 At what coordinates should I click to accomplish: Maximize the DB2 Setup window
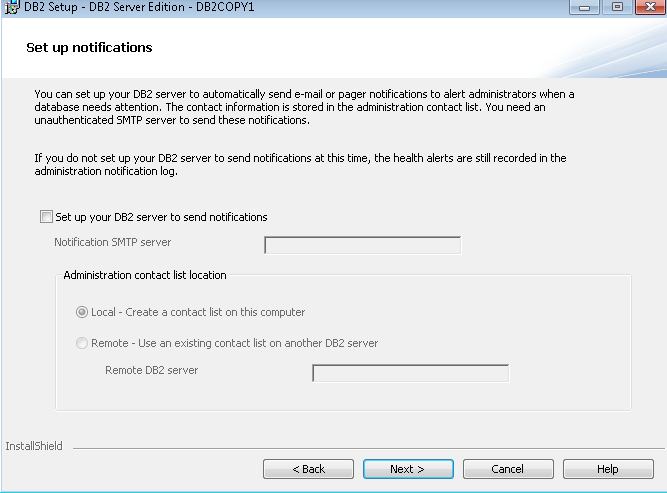pos(617,7)
